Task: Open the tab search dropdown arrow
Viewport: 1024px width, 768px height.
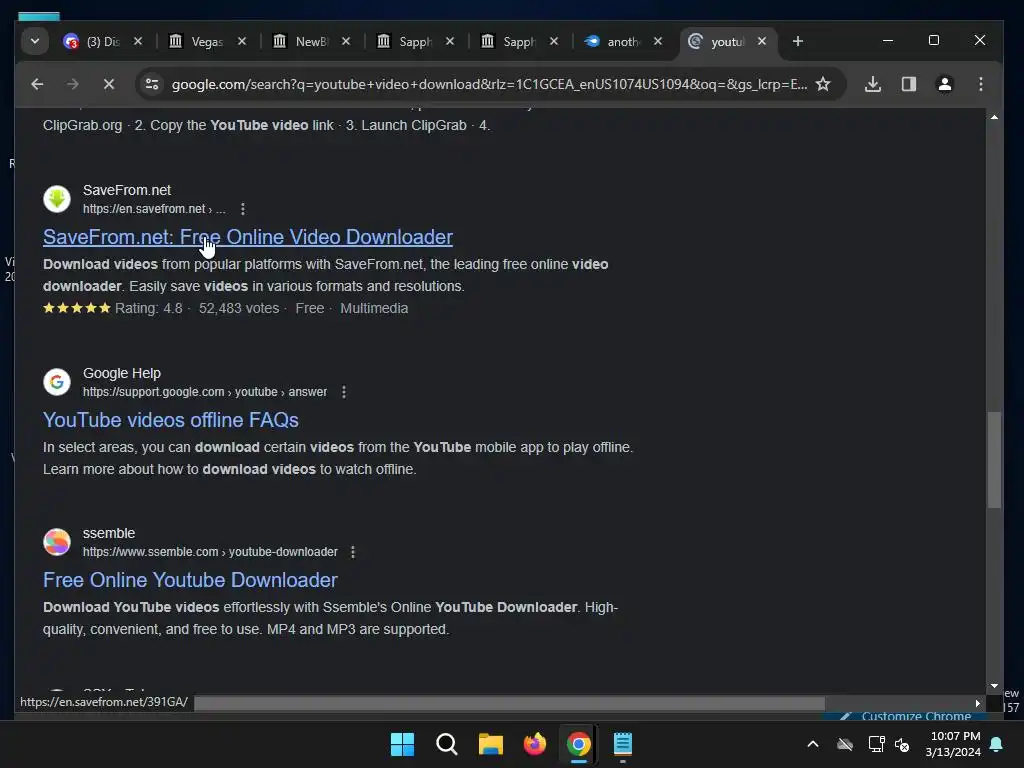Action: [x=35, y=41]
